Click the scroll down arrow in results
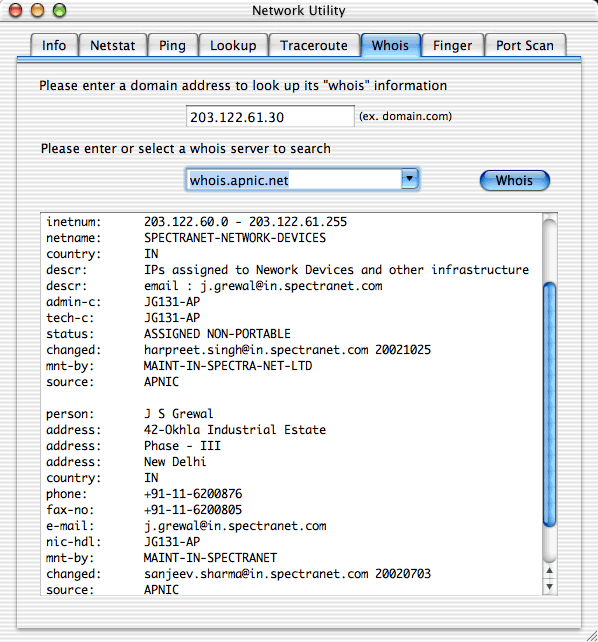Viewport: 598px width, 642px height. click(549, 586)
